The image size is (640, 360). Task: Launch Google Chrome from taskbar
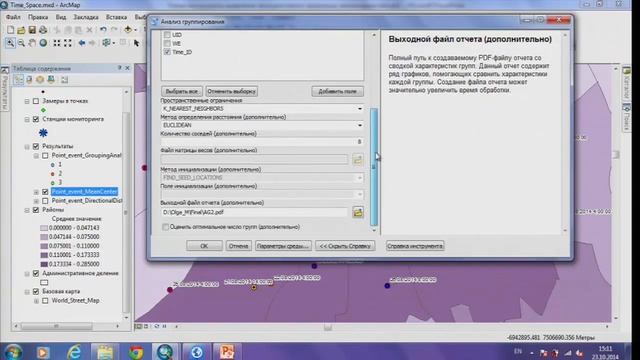[136, 351]
